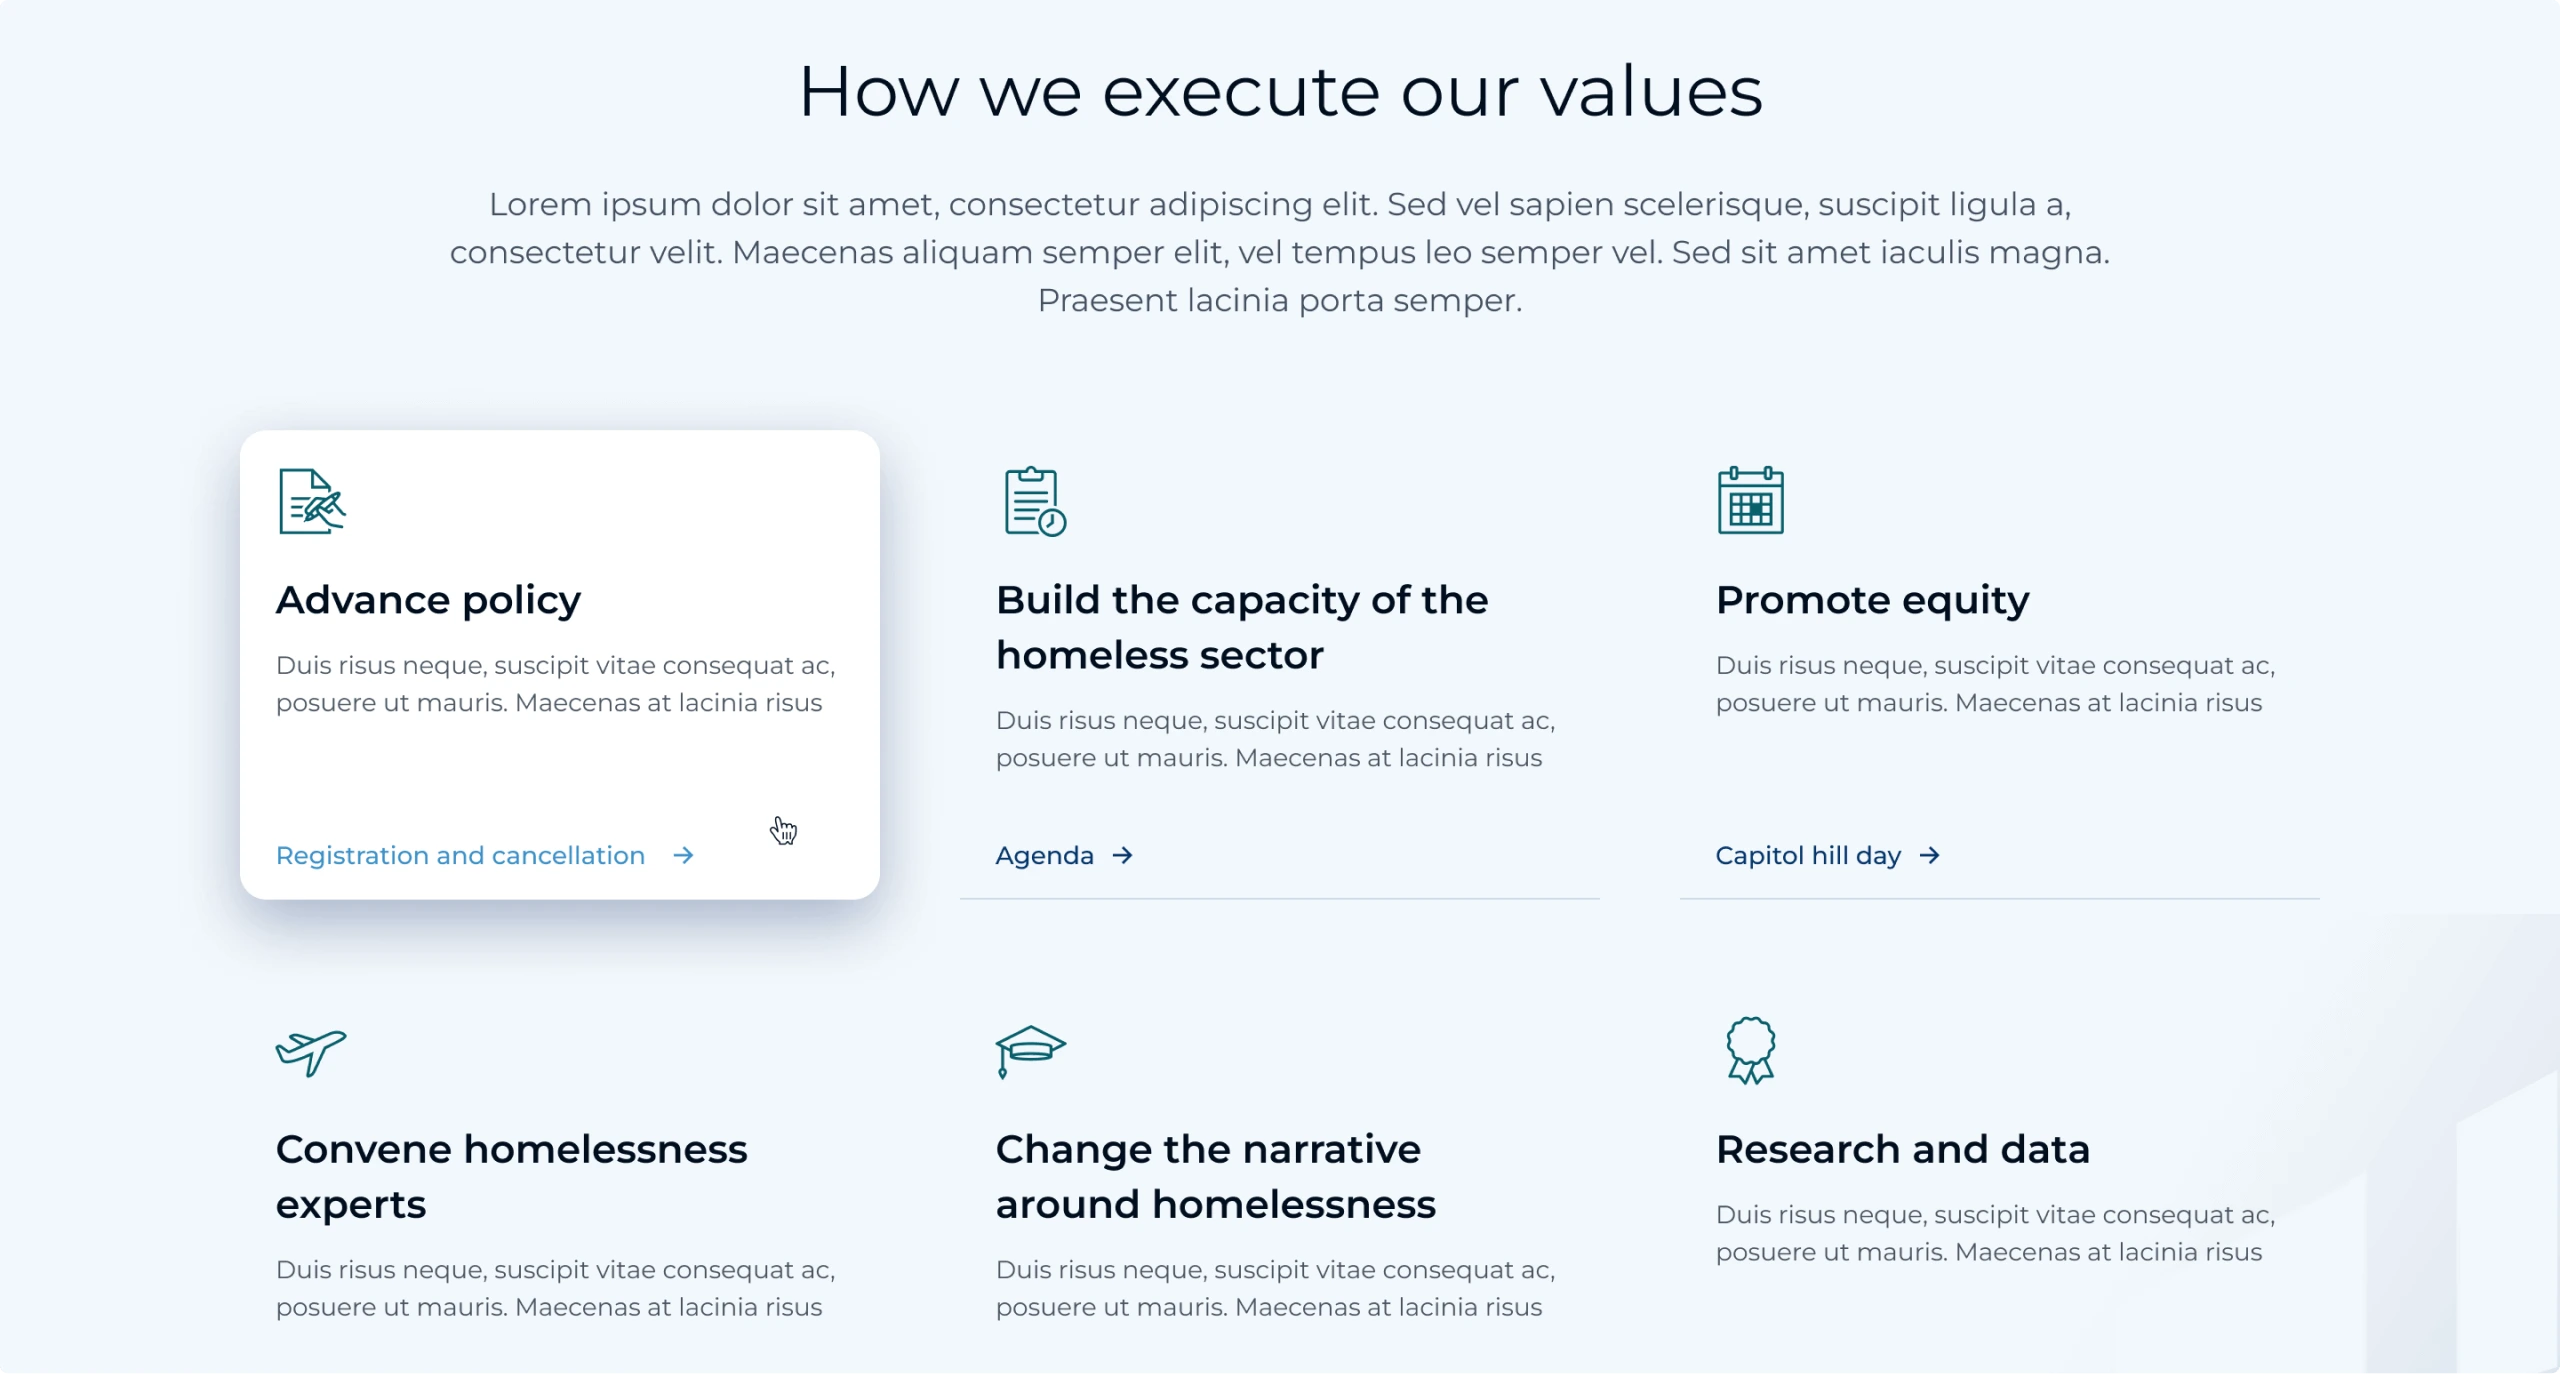Click the Promote equity heading

pyautogui.click(x=1872, y=600)
